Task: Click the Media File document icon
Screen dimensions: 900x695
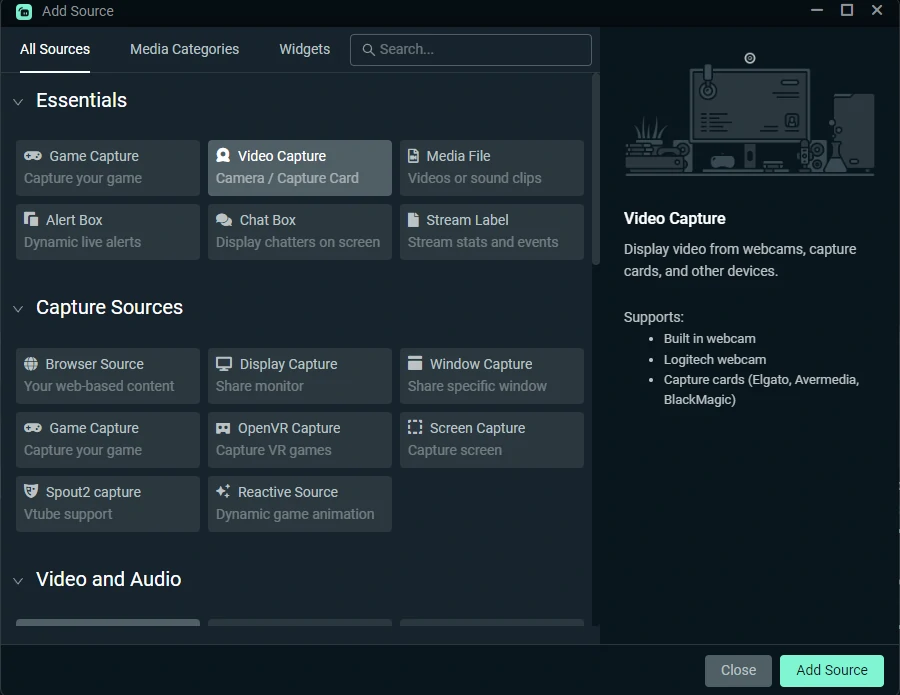Action: pyautogui.click(x=414, y=156)
